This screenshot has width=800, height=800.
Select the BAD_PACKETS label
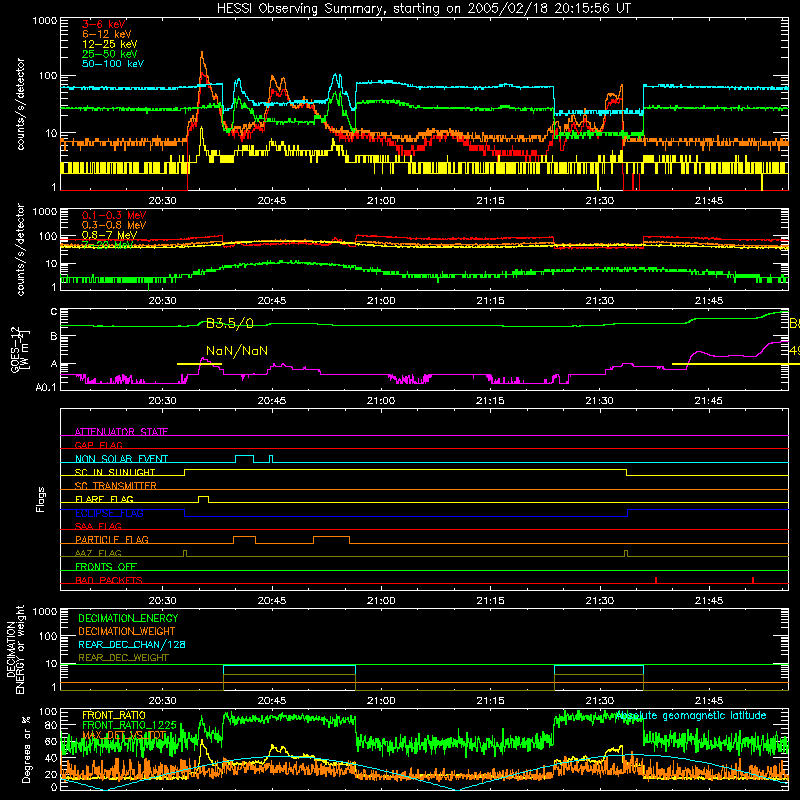pyautogui.click(x=109, y=580)
